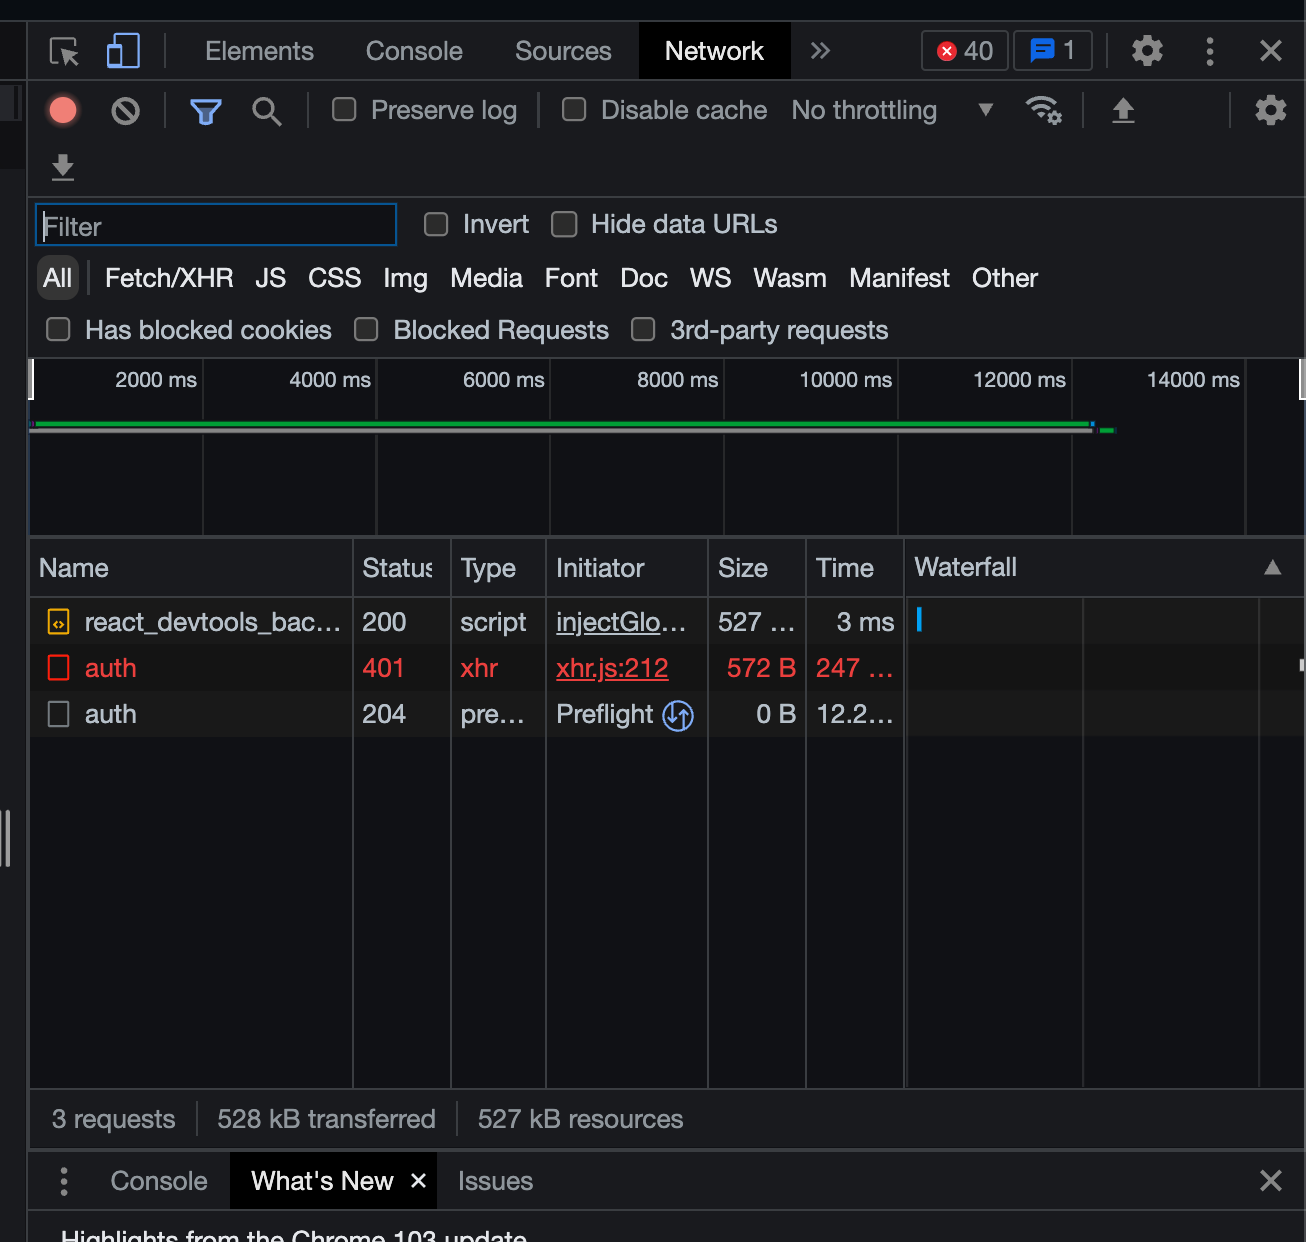Viewport: 1306px width, 1242px height.
Task: Check the Invert filter option
Action: pyautogui.click(x=436, y=224)
